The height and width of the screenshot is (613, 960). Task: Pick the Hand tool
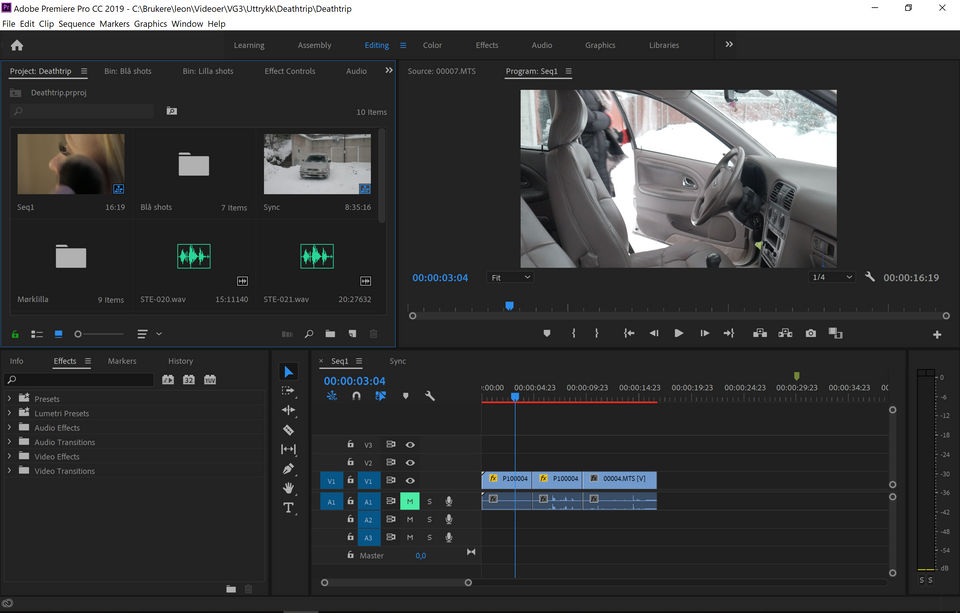click(289, 488)
